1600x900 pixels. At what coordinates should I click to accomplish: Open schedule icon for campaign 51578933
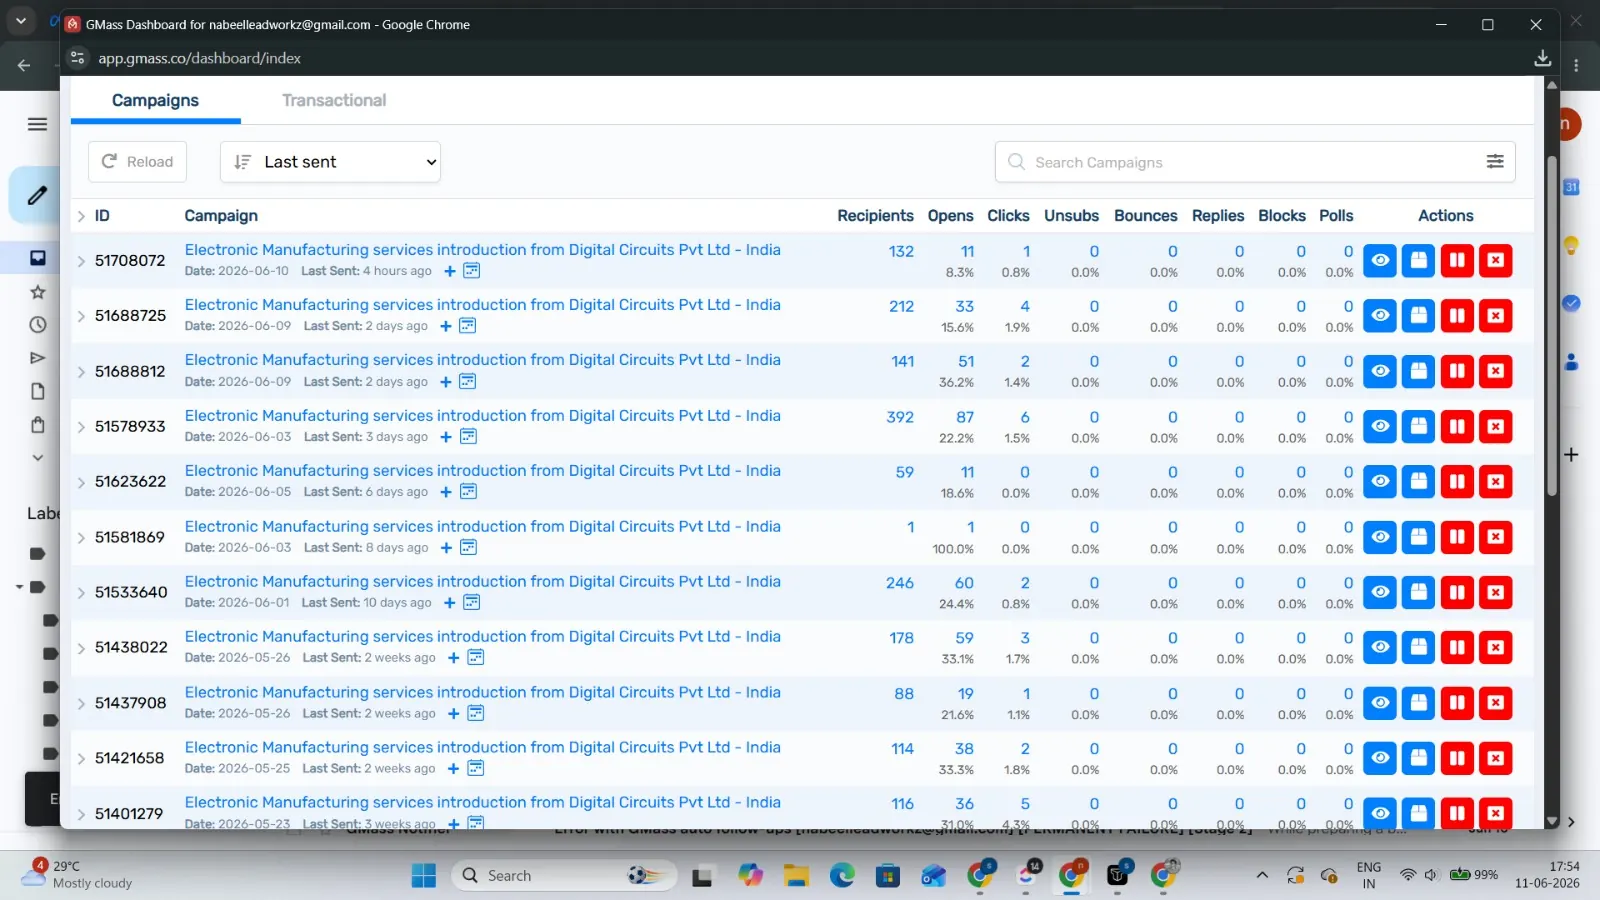click(x=468, y=437)
